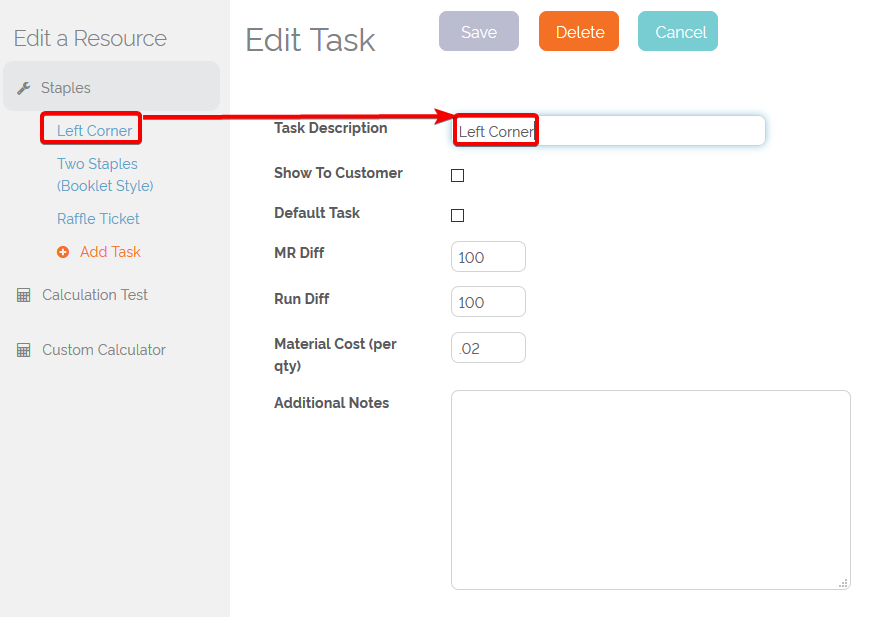The width and height of the screenshot is (871, 617).
Task: Cancel editing the task
Action: 678,31
